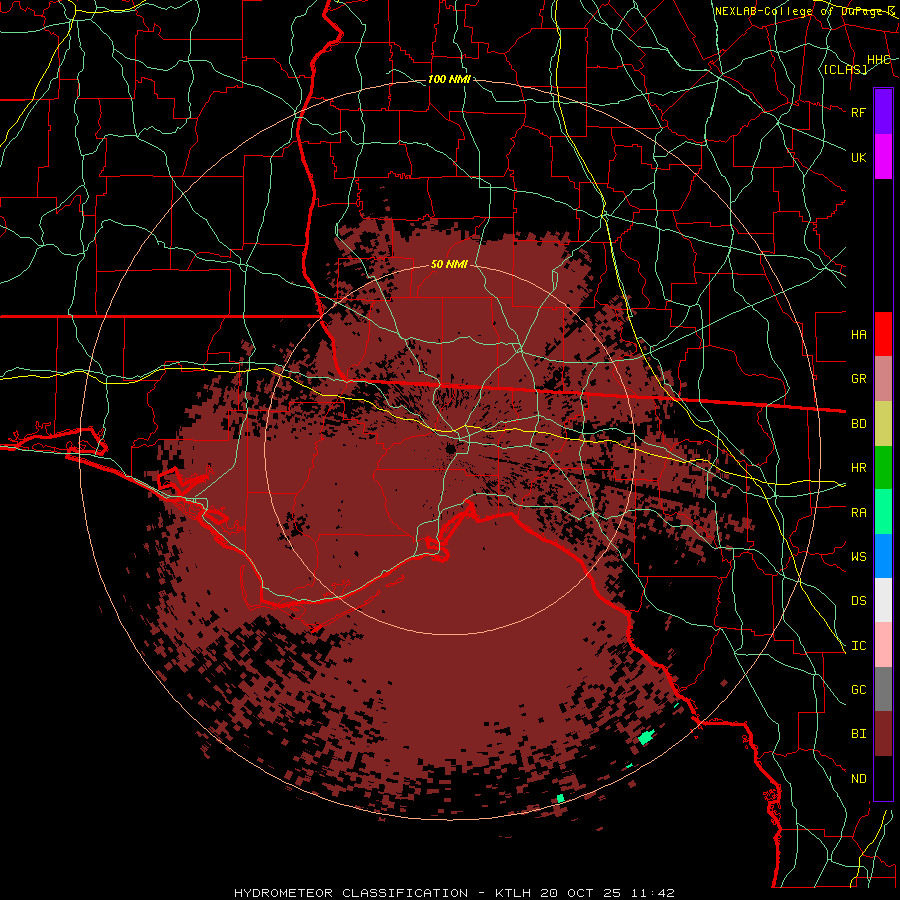
Task: Click the 'RF' legend label text
Action: (x=859, y=112)
